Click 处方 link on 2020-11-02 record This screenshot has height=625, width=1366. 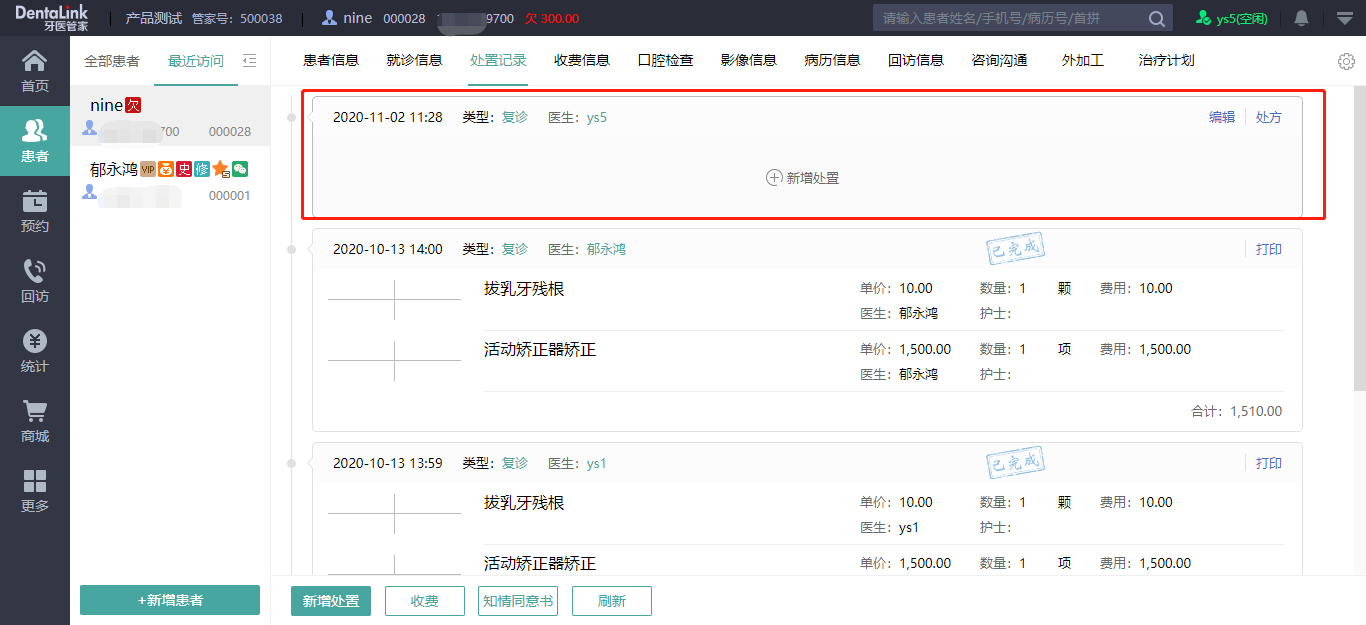[x=1269, y=117]
